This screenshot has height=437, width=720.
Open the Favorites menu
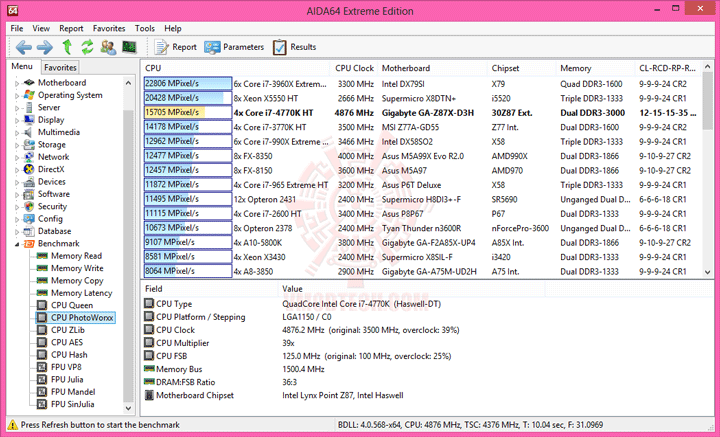pyautogui.click(x=109, y=28)
